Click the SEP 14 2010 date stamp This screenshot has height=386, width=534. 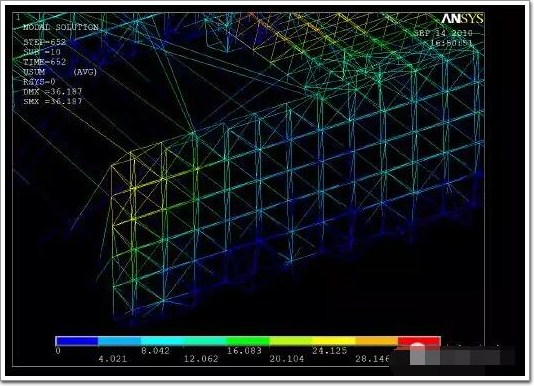443,33
